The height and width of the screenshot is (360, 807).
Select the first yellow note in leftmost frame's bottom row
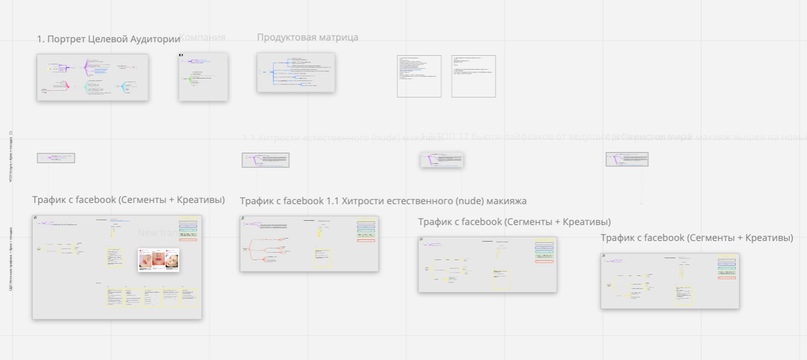[116, 298]
